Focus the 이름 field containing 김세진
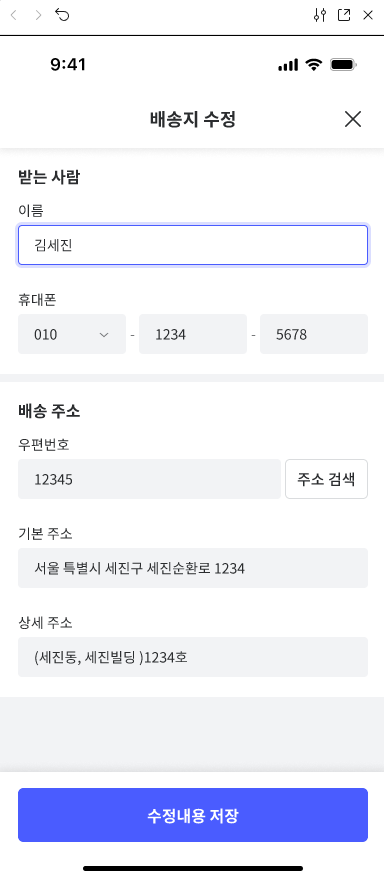Viewport: 384px width, 875px height. 193,245
